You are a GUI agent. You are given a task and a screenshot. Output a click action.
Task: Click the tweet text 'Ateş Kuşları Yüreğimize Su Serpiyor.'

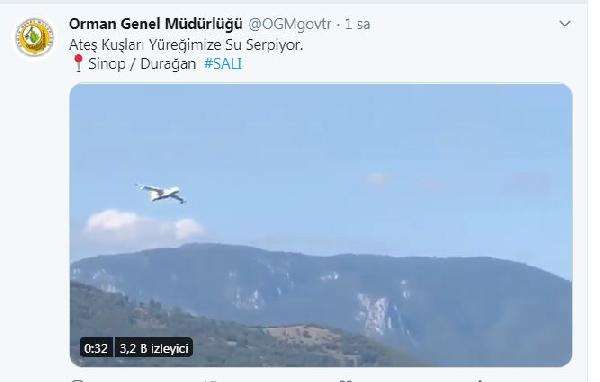point(186,45)
